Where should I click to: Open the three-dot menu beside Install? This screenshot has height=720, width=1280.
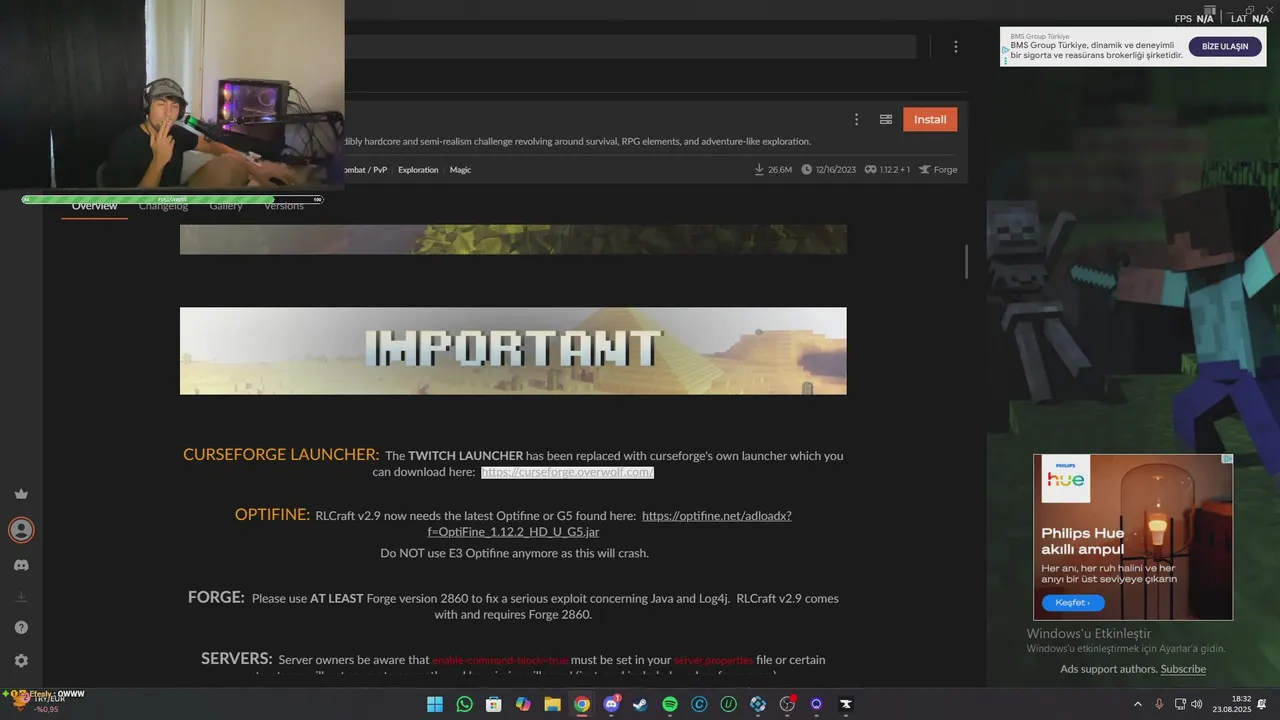[x=856, y=119]
